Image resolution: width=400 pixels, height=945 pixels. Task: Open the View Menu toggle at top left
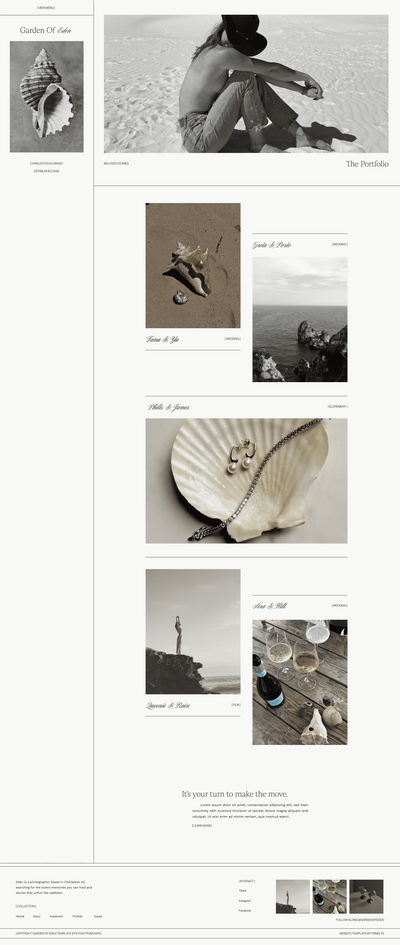coord(46,8)
